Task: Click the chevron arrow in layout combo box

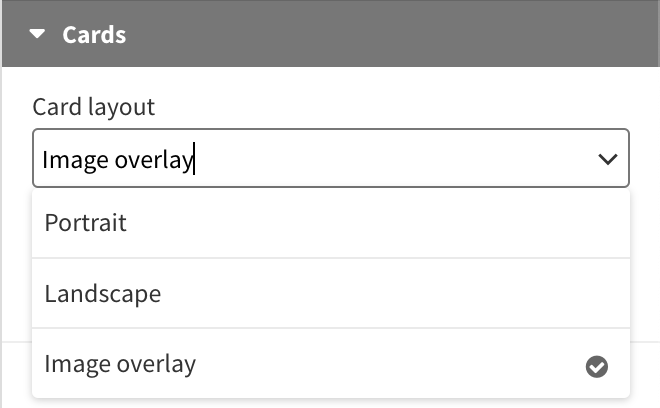Action: 607,159
